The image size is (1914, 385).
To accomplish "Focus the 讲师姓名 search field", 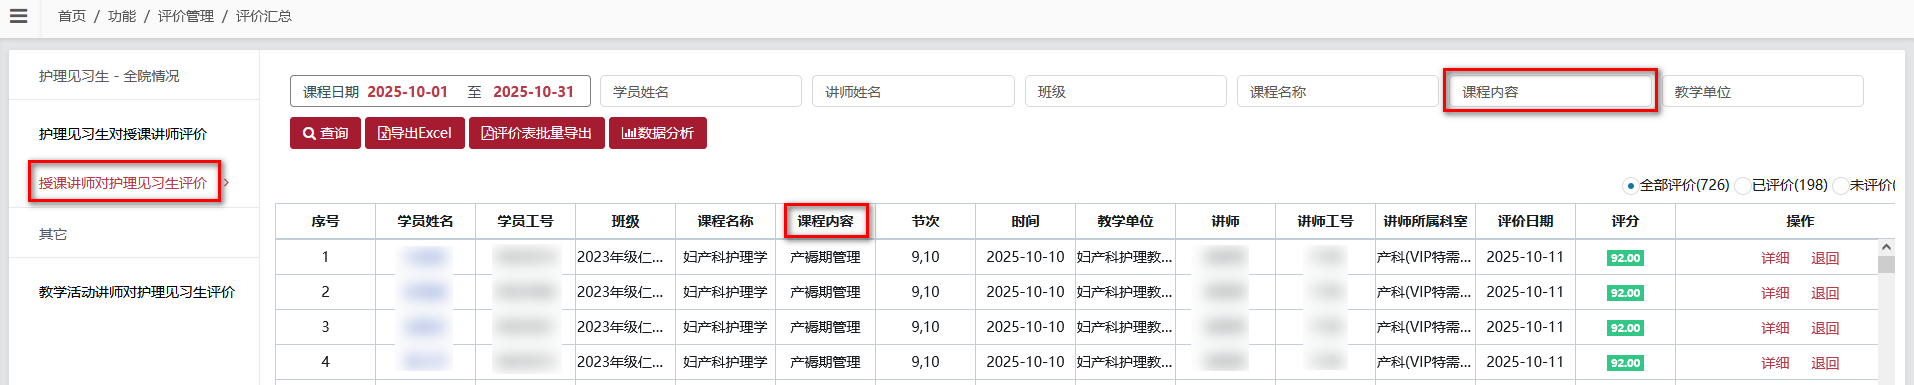I will point(913,91).
